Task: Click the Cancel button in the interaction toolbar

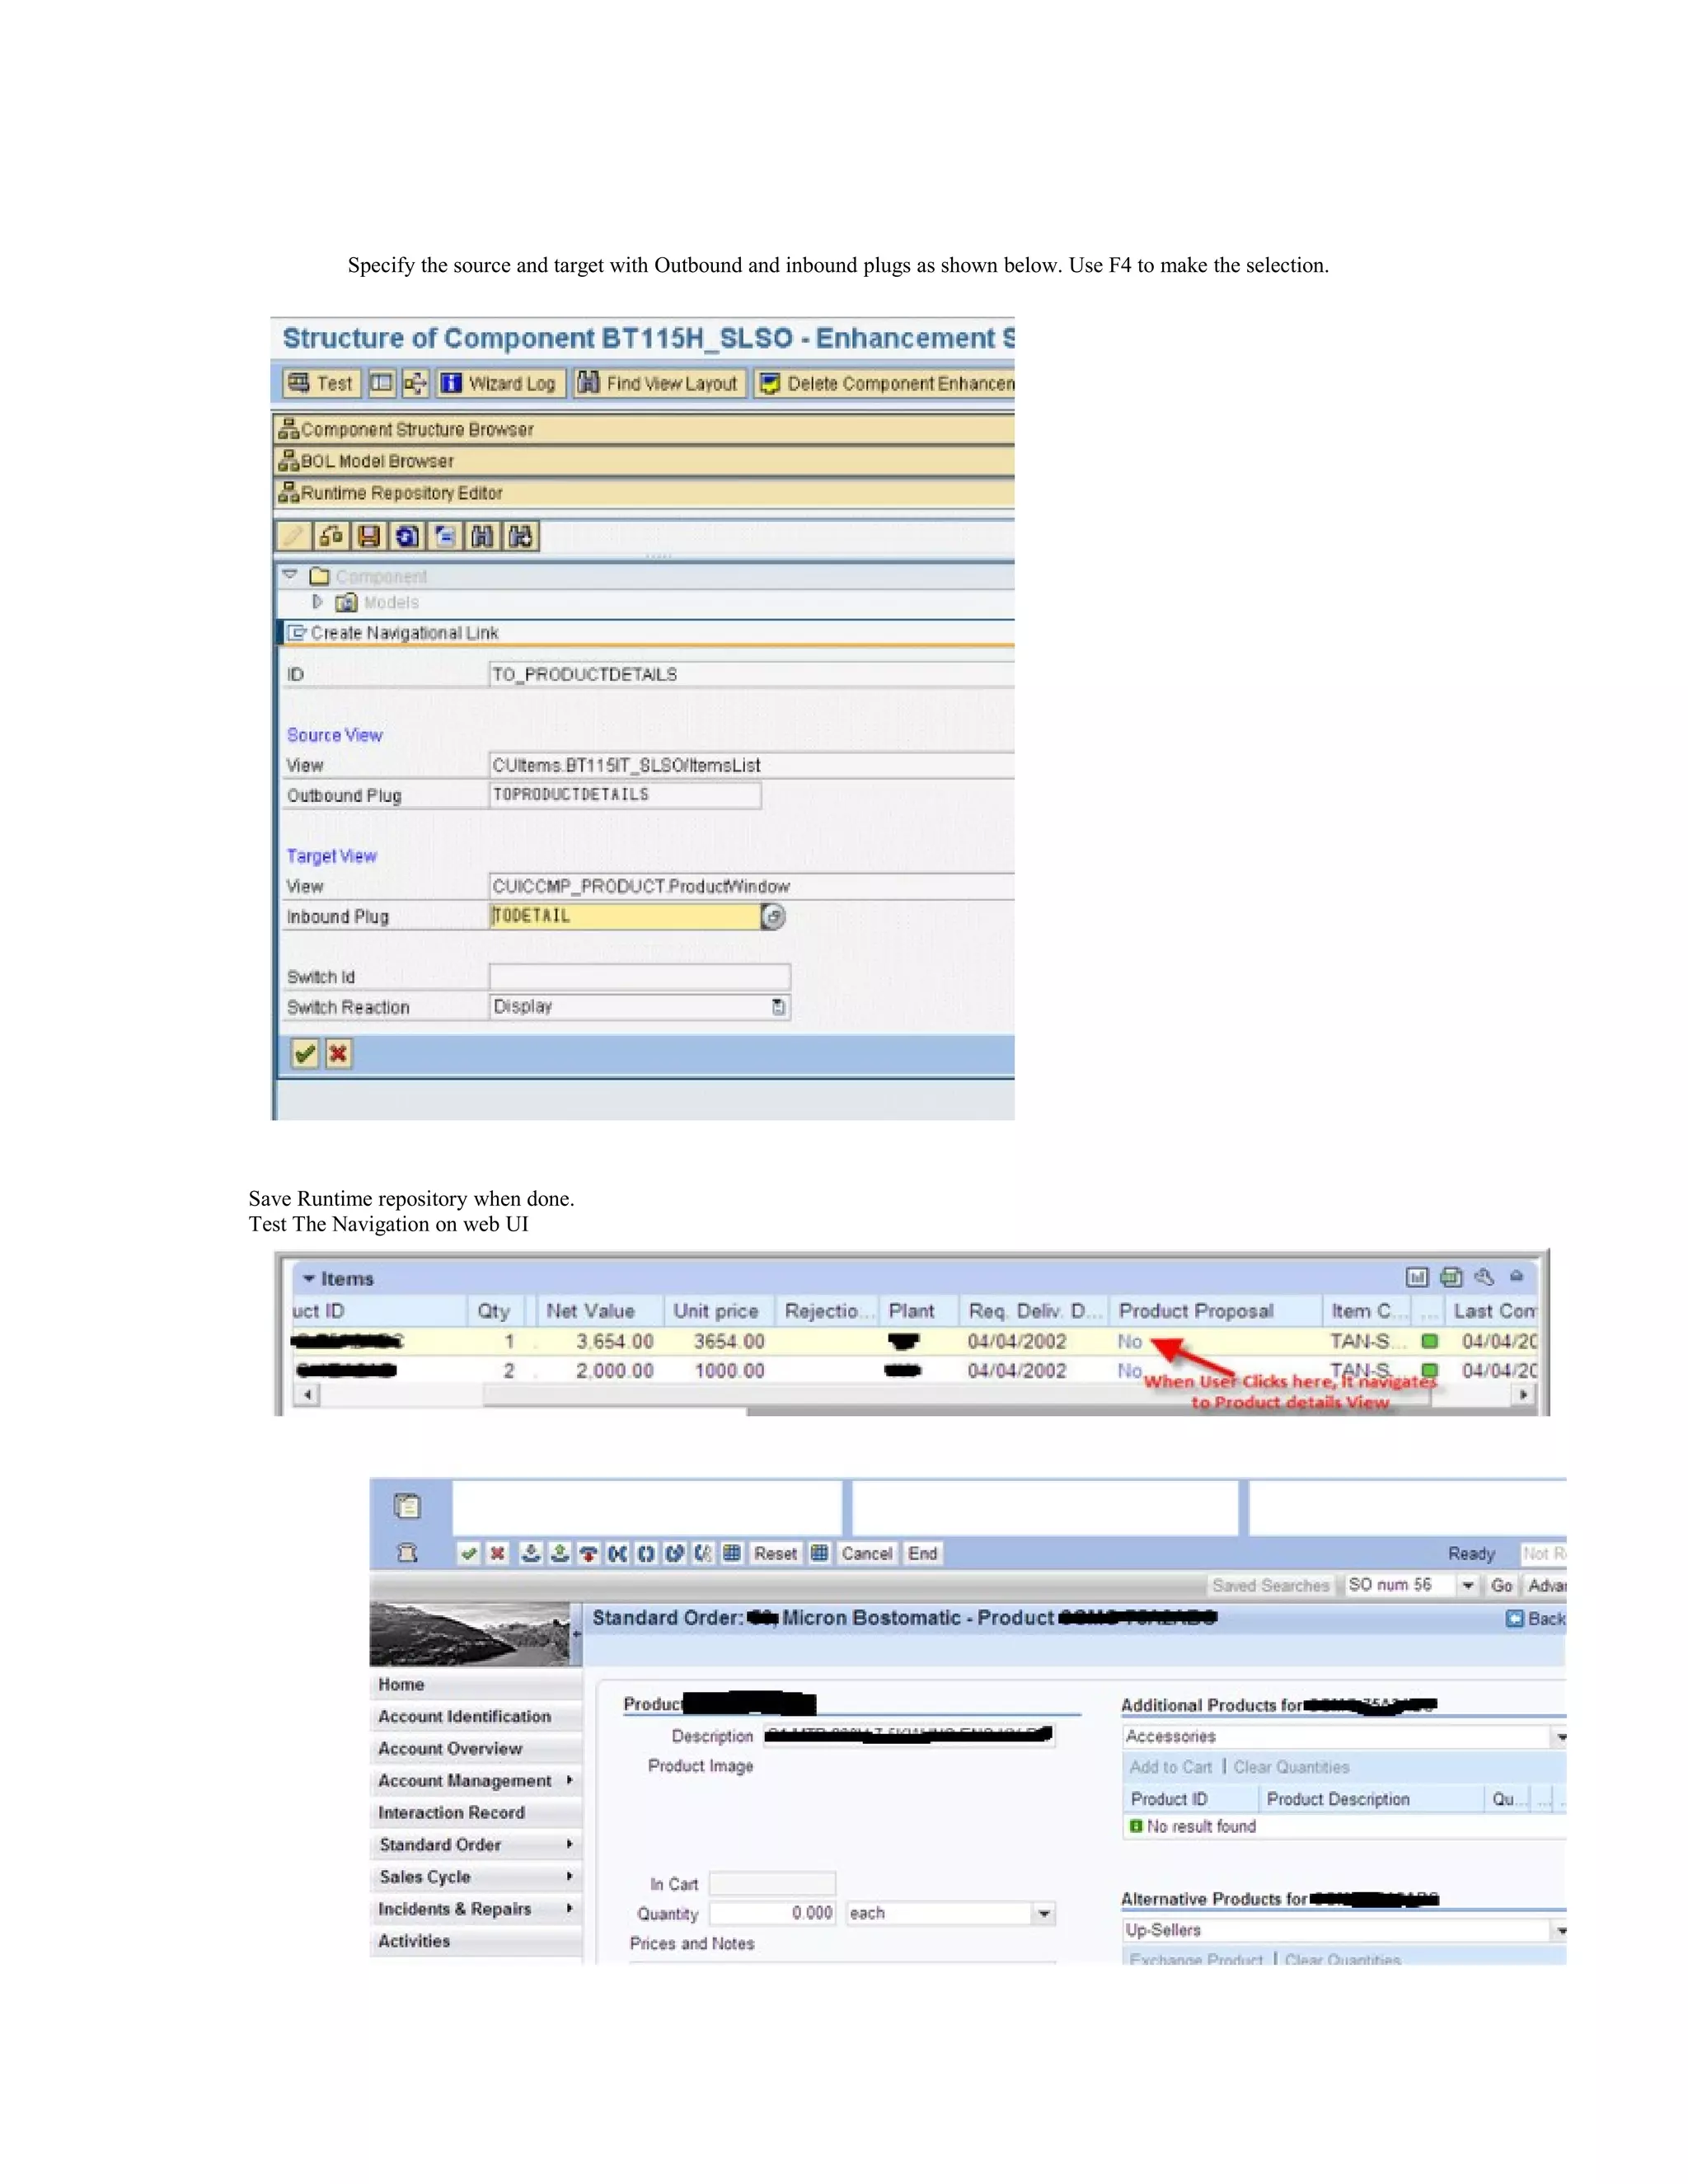Action: point(866,1553)
